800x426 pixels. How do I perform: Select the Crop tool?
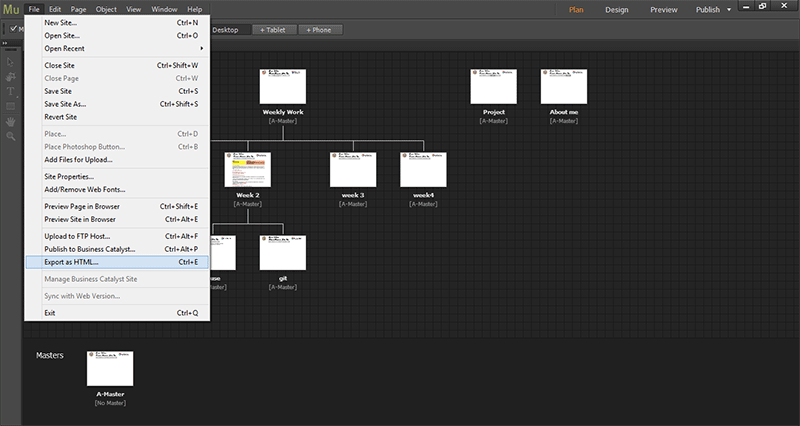coord(10,77)
